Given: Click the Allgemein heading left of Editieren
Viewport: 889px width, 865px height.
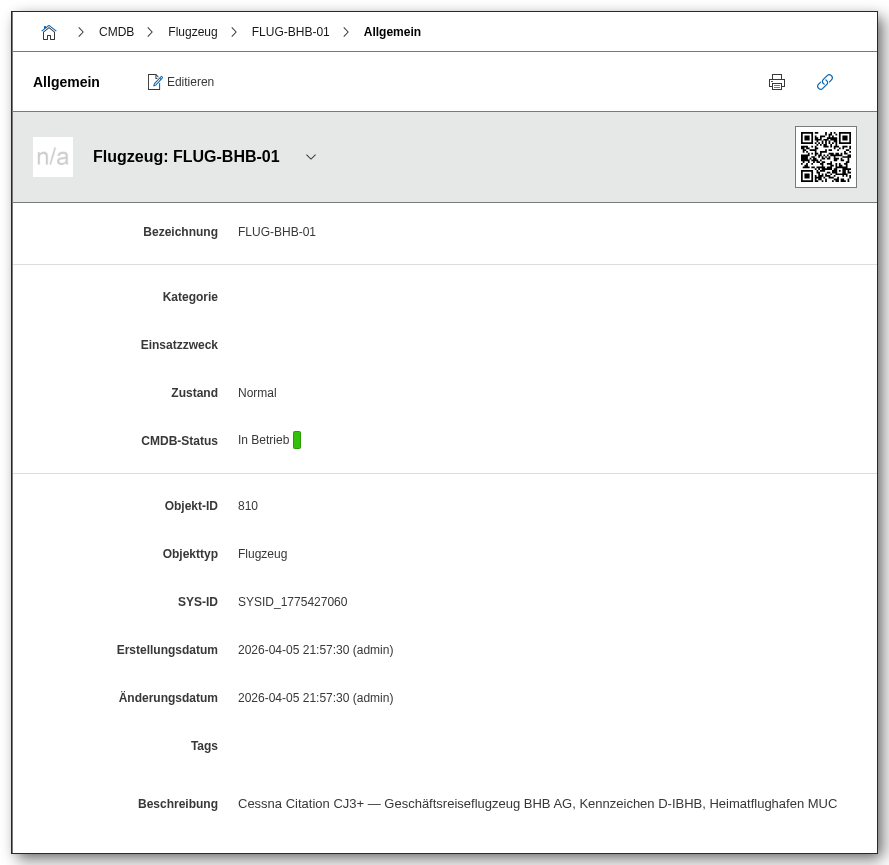Looking at the screenshot, I should 66,82.
